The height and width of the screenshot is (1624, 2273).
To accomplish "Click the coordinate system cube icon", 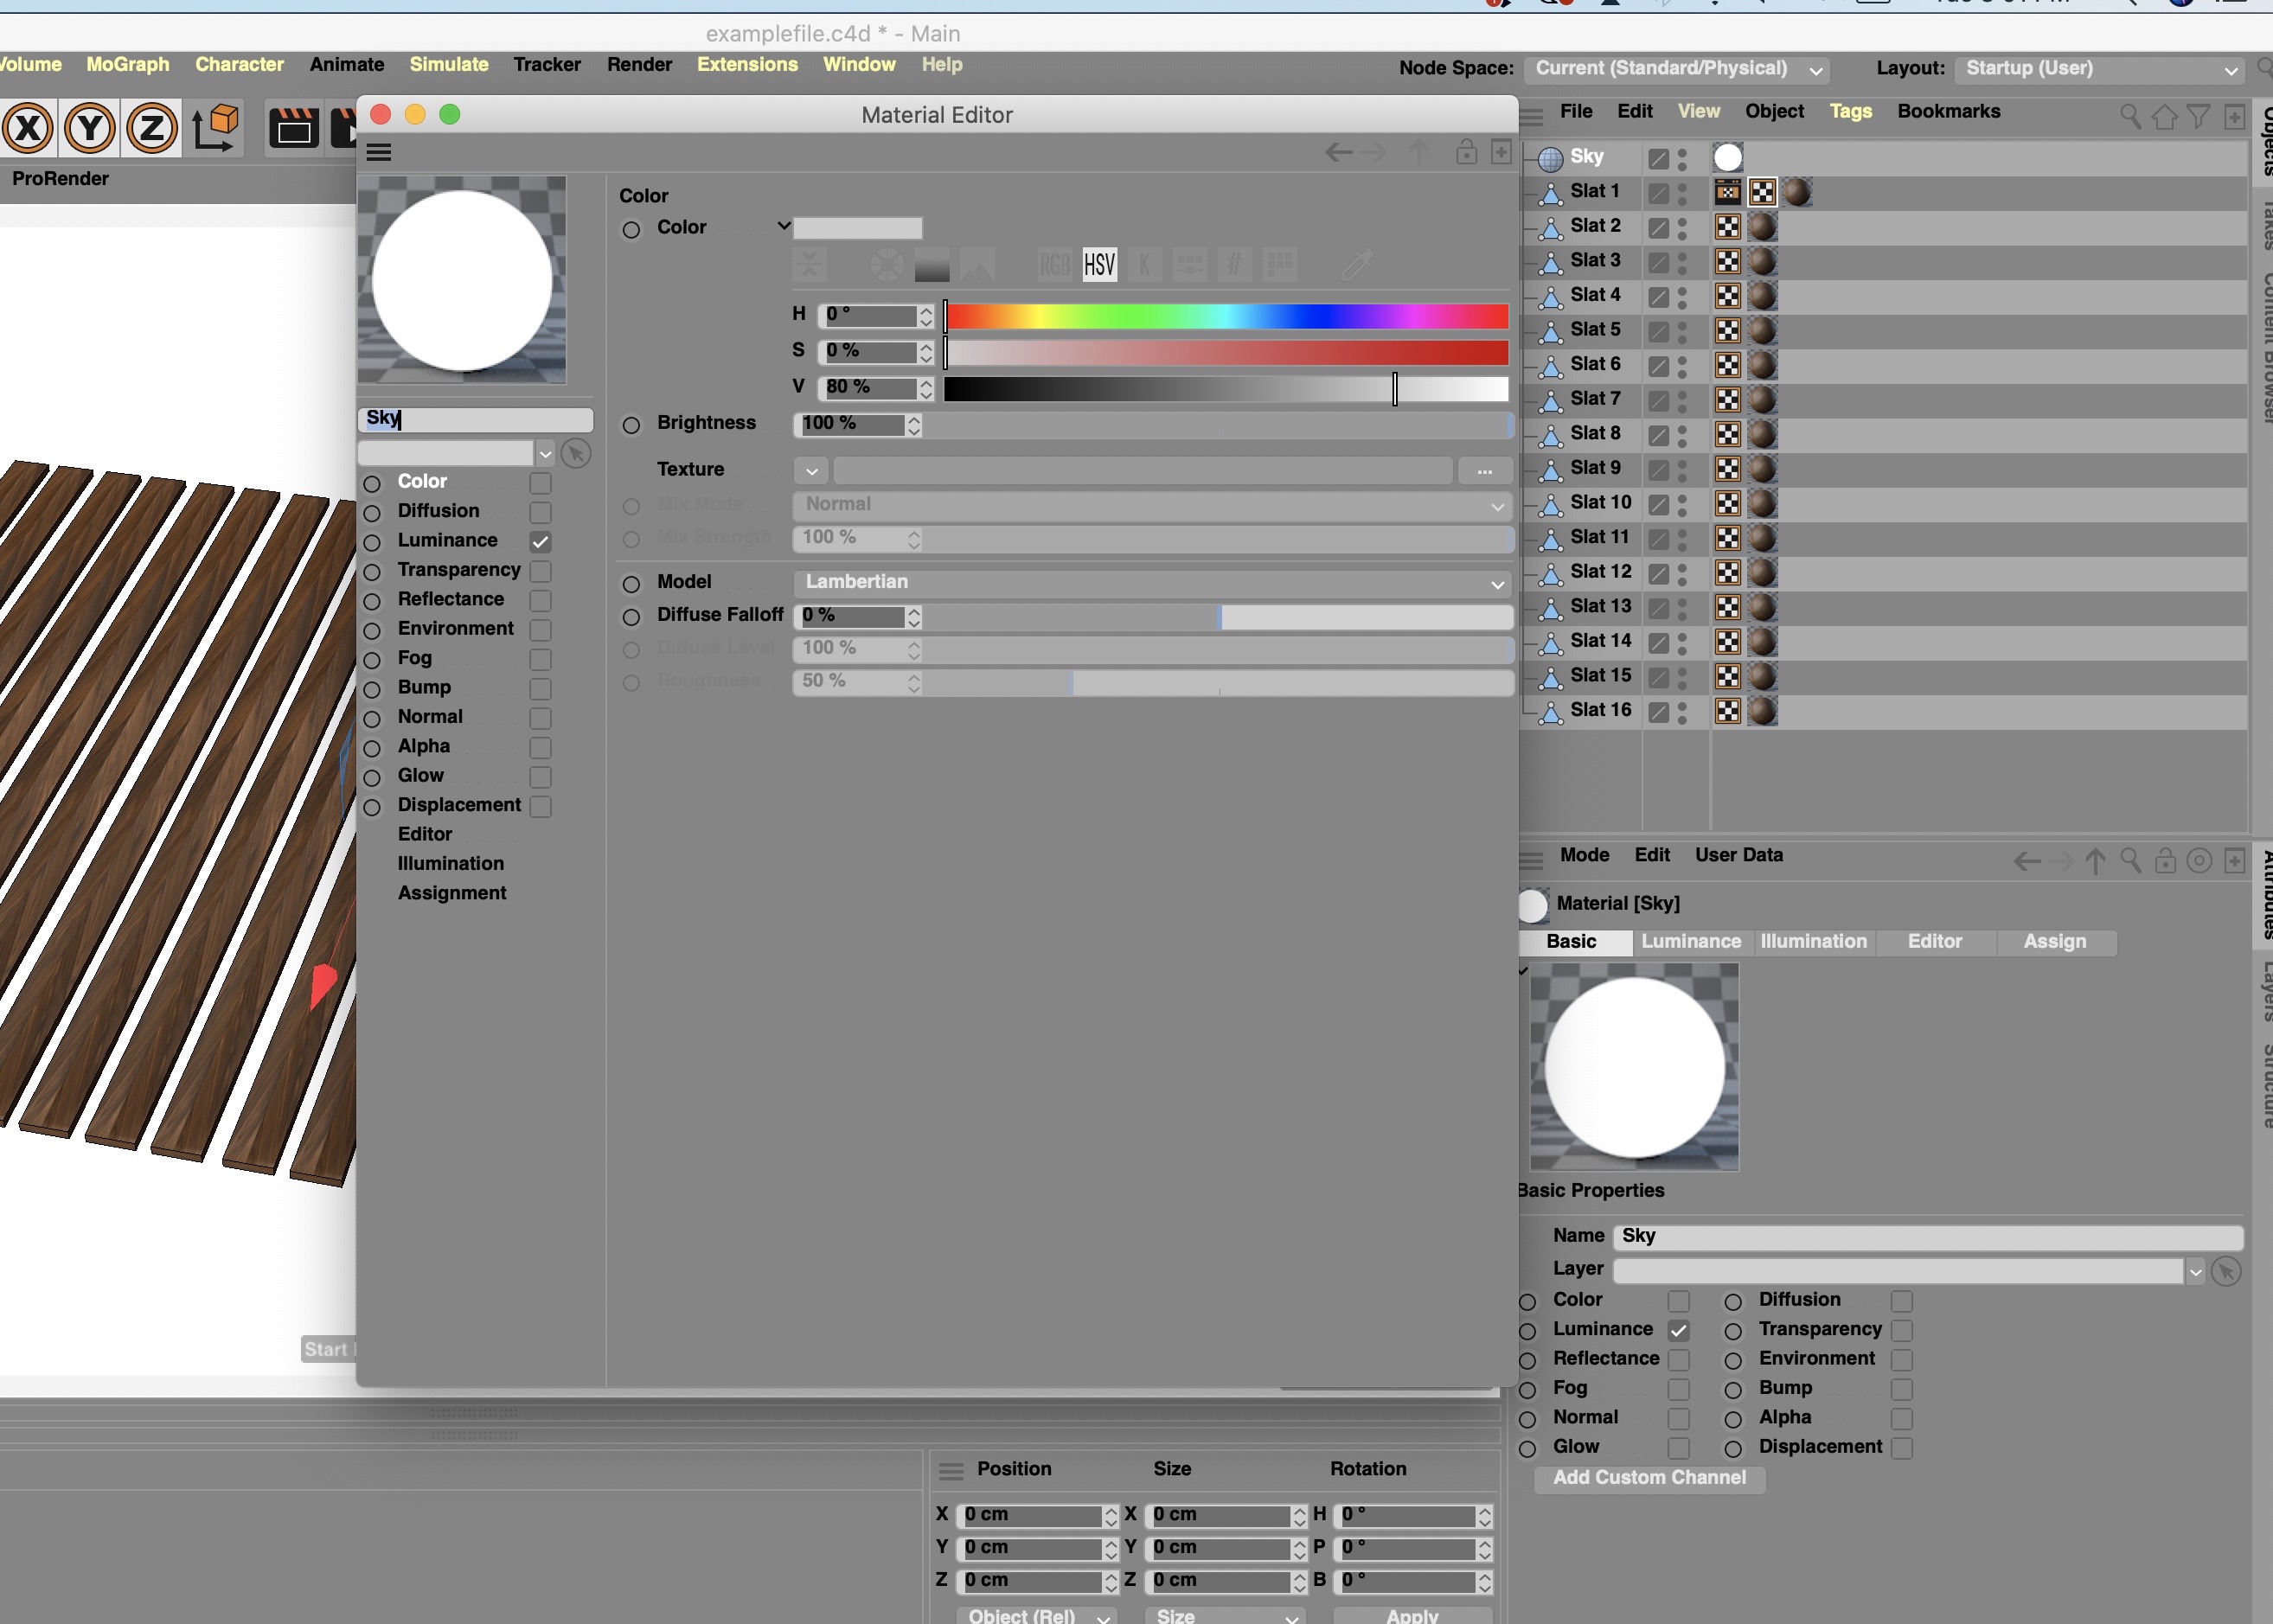I will click(215, 127).
